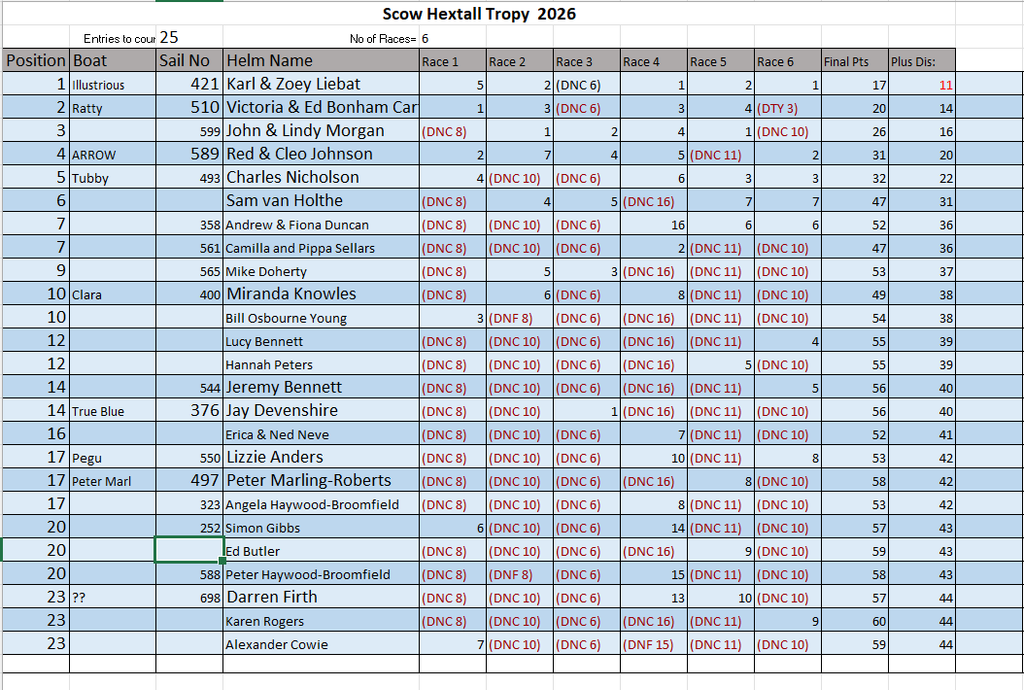Click the Helm Name column header
This screenshot has width=1024, height=690.
pos(321,61)
